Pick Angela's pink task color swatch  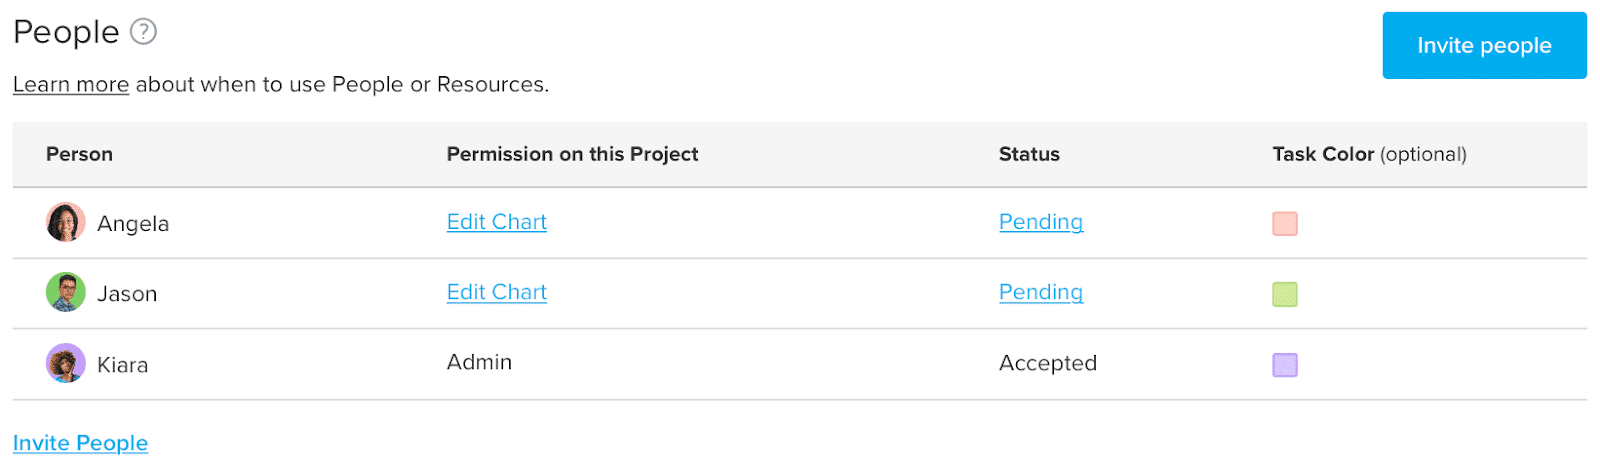pos(1285,223)
